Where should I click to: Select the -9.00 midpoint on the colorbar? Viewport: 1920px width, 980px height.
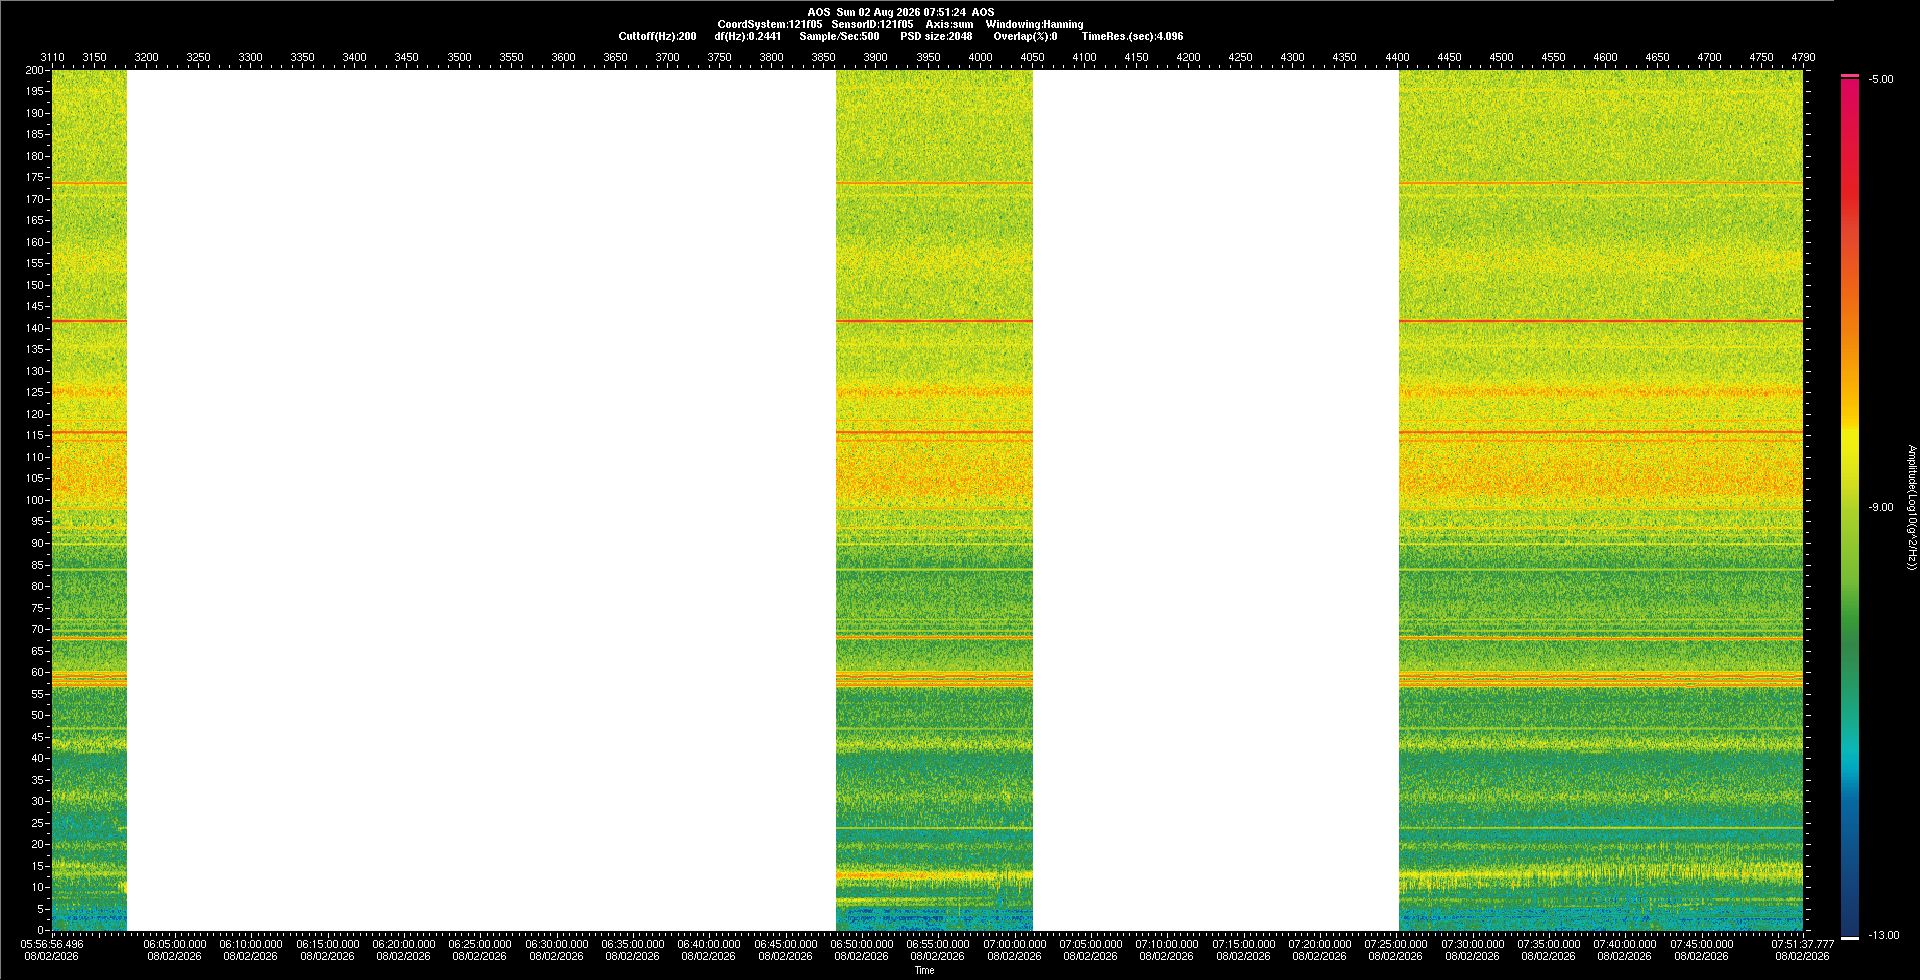tap(1881, 507)
